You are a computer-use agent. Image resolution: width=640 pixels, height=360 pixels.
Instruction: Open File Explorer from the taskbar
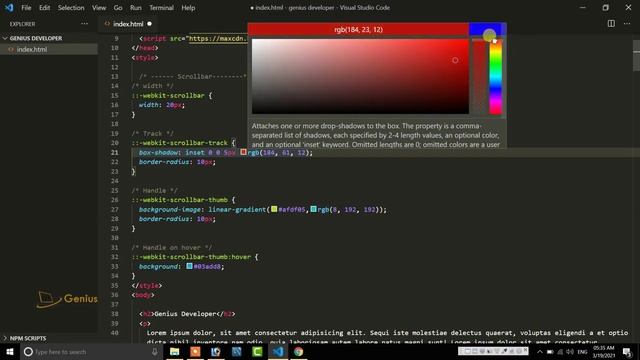(x=174, y=351)
